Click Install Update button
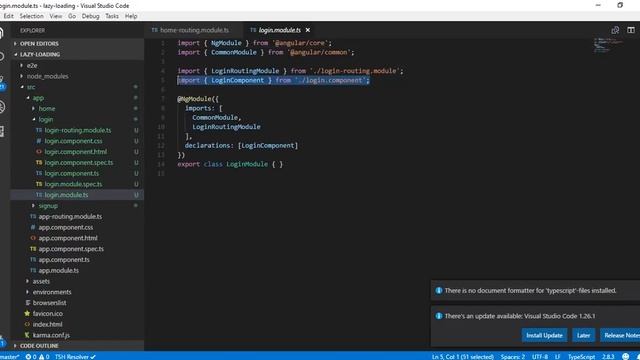This screenshot has width=640, height=360. (544, 336)
